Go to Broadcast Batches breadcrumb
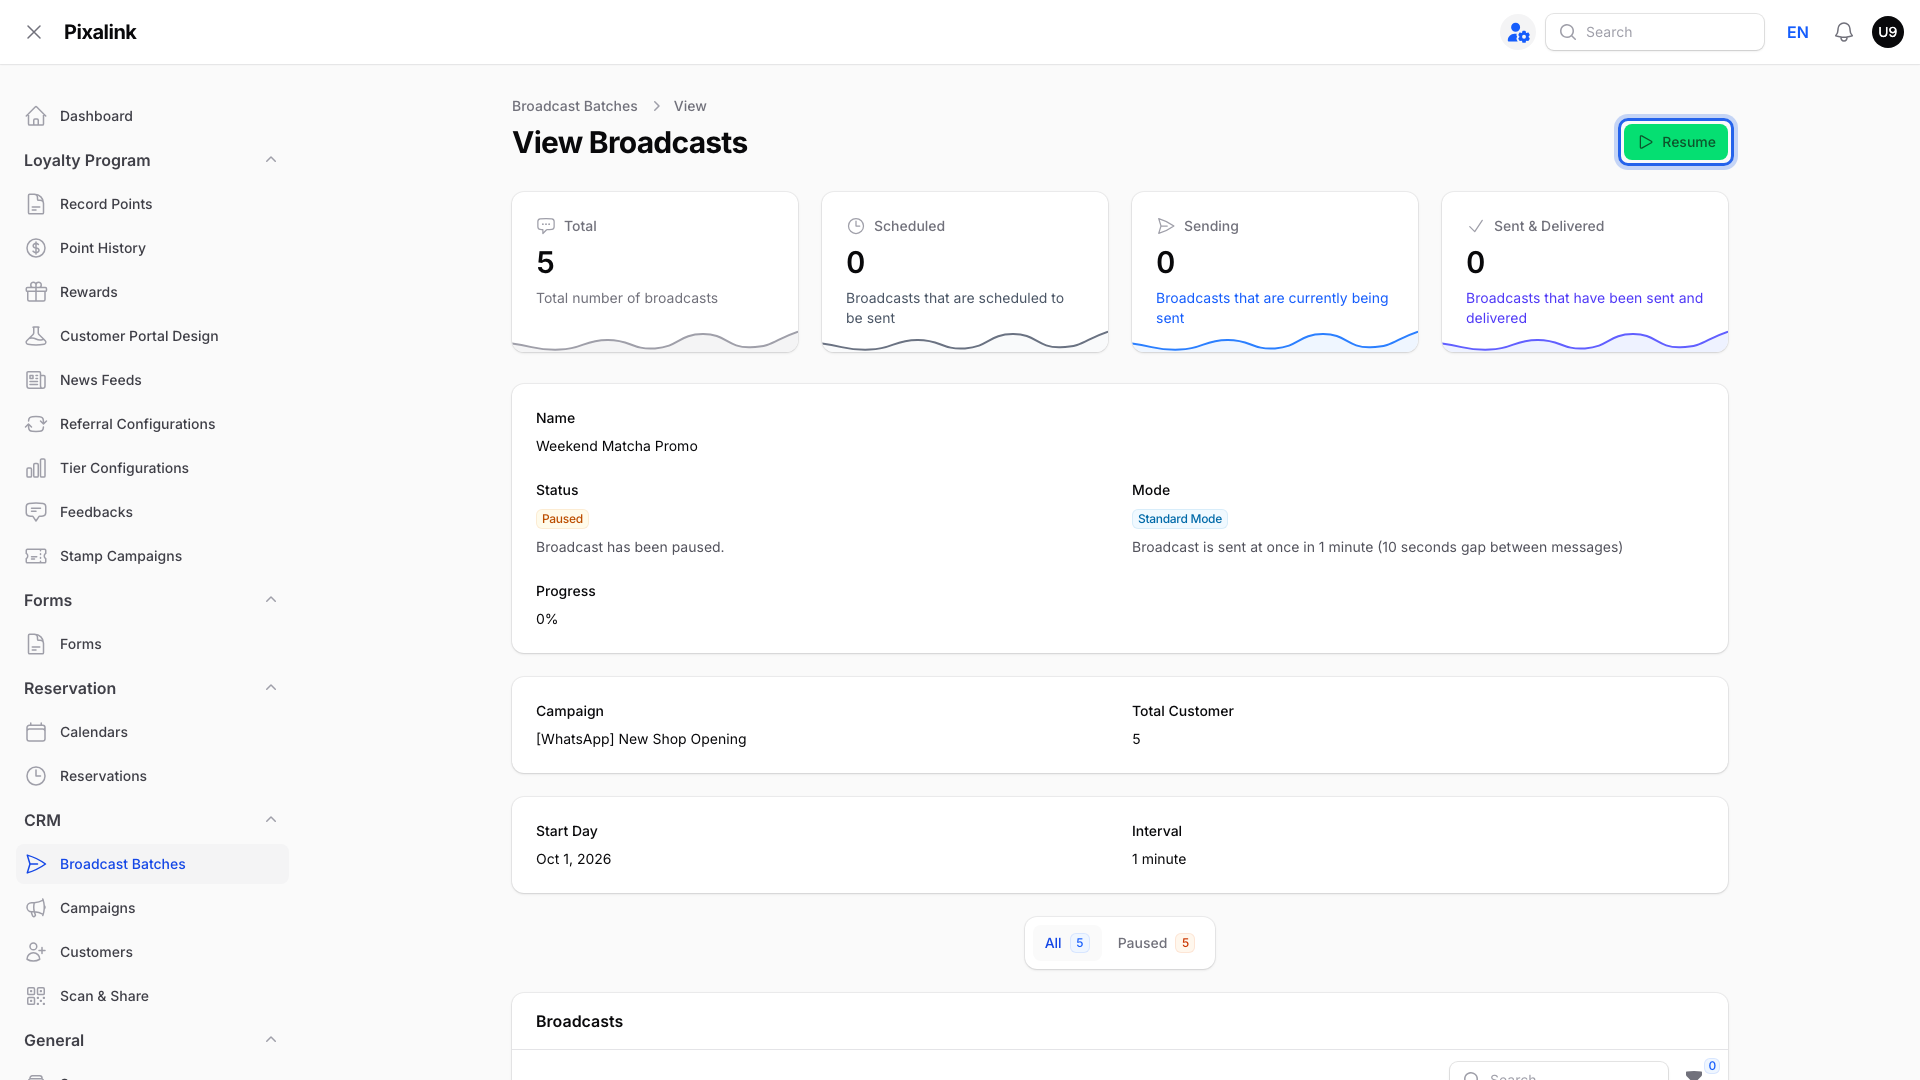 (575, 106)
